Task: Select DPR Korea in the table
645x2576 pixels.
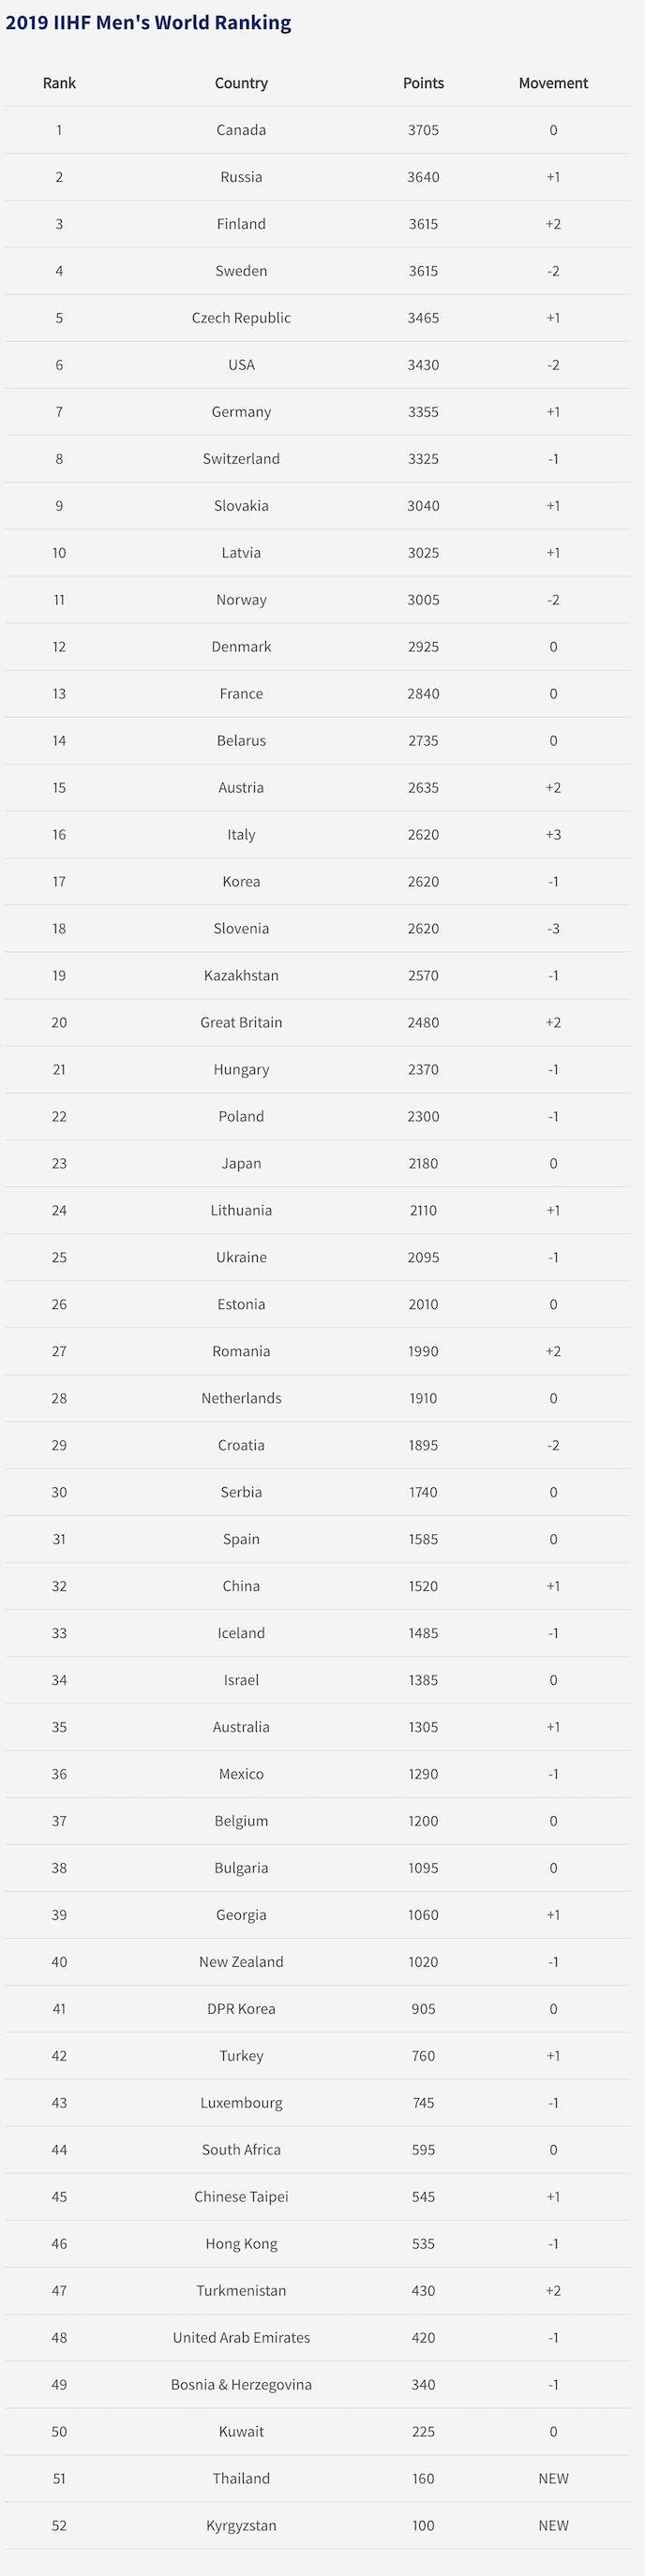Action: (241, 2009)
